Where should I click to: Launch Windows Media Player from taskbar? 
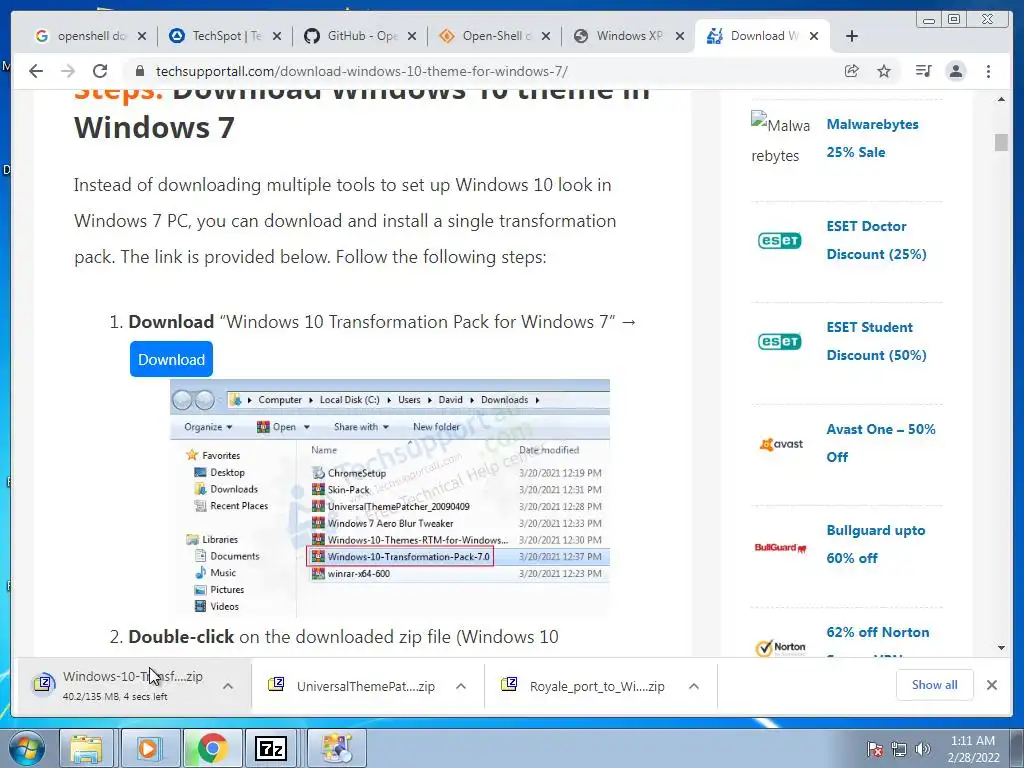(149, 748)
